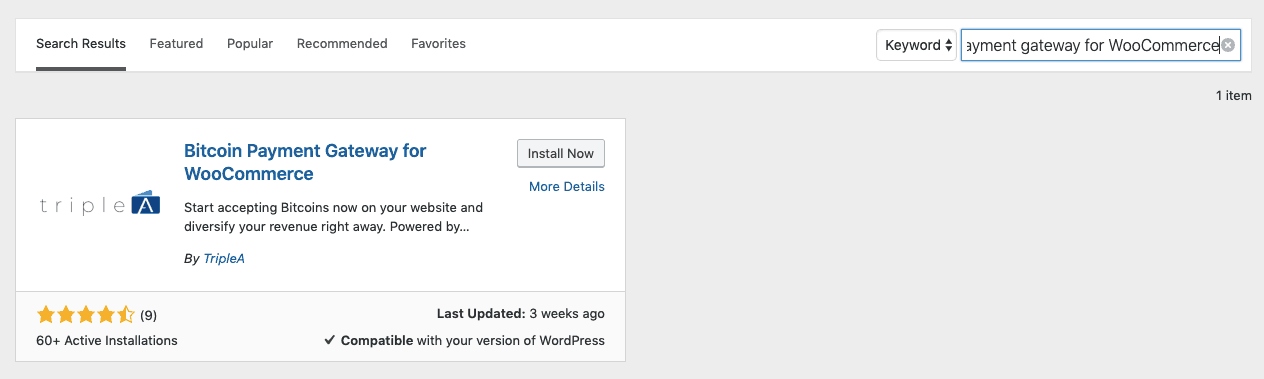This screenshot has height=379, width=1264.
Task: Click the compatibility checkmark icon
Action: (329, 340)
